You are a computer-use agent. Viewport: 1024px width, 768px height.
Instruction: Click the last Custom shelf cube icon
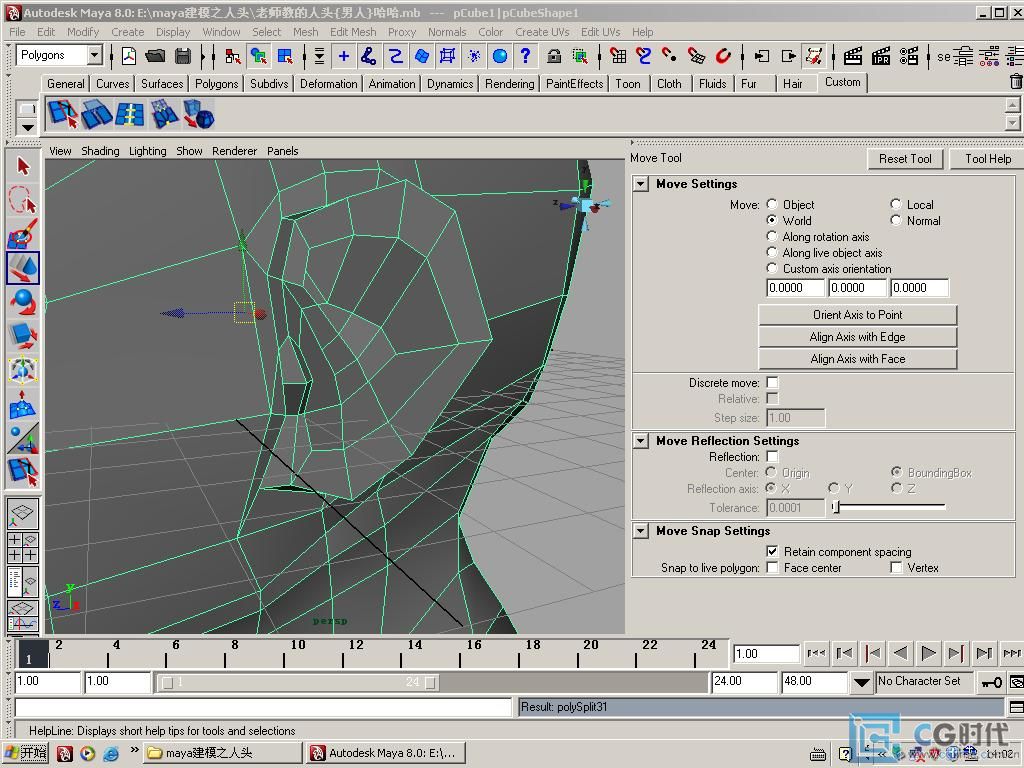click(x=199, y=114)
